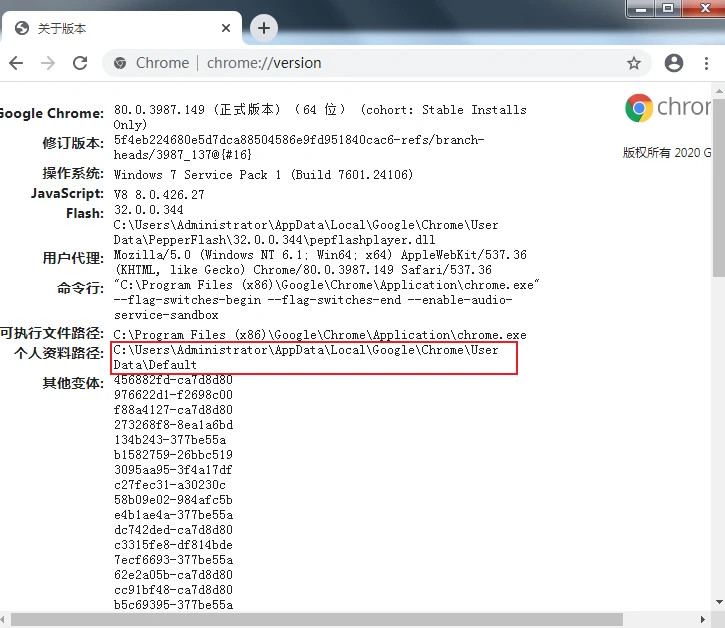The width and height of the screenshot is (725, 628).
Task: Click variation c27fec31-a30230c
Action: 170,485
